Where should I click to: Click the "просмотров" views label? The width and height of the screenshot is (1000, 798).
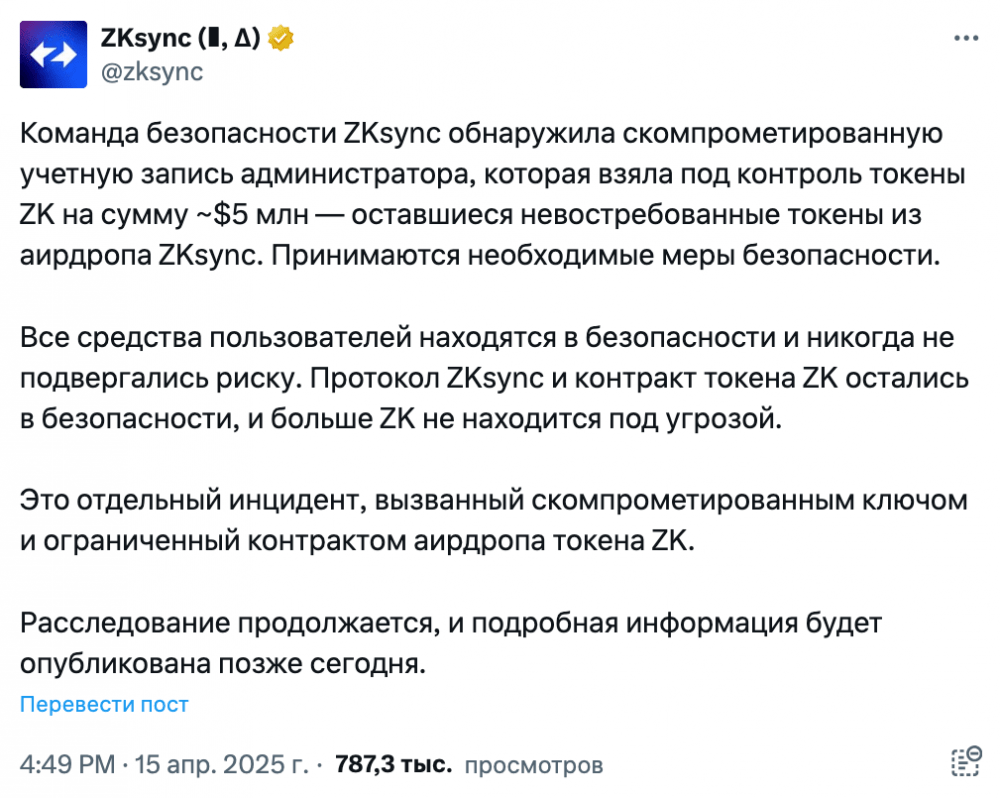[x=533, y=765]
